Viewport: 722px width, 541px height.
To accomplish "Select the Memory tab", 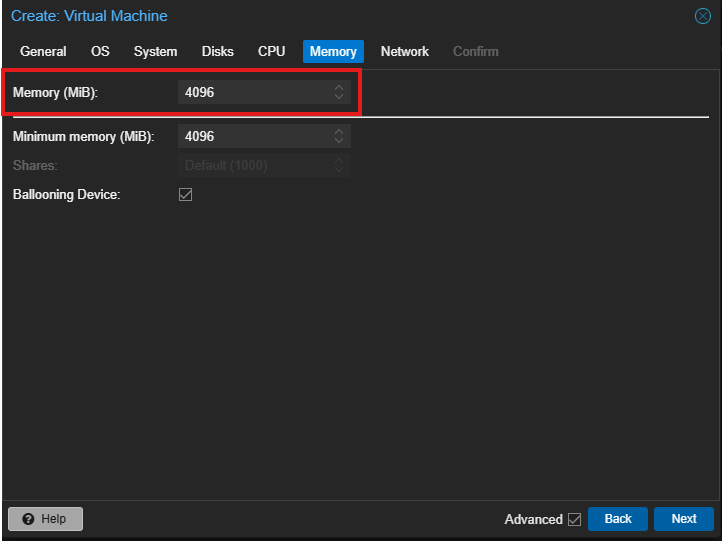I will click(x=333, y=51).
